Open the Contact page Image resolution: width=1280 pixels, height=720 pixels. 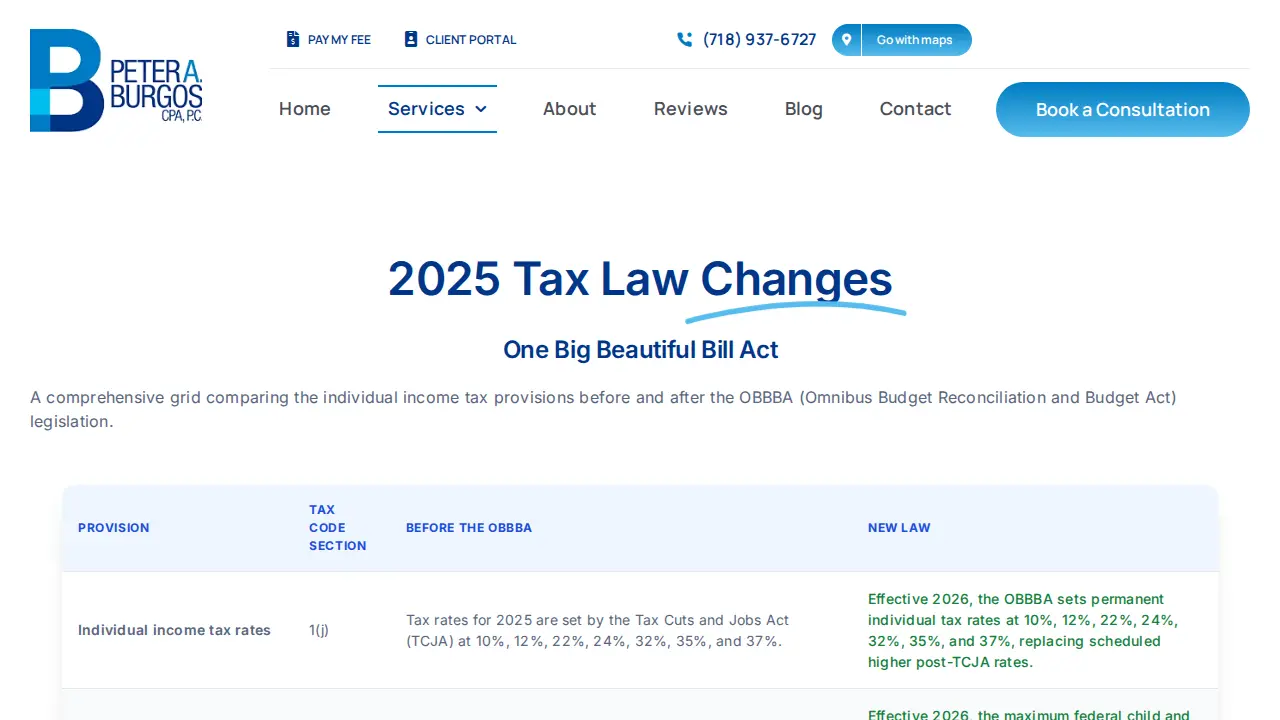click(916, 109)
